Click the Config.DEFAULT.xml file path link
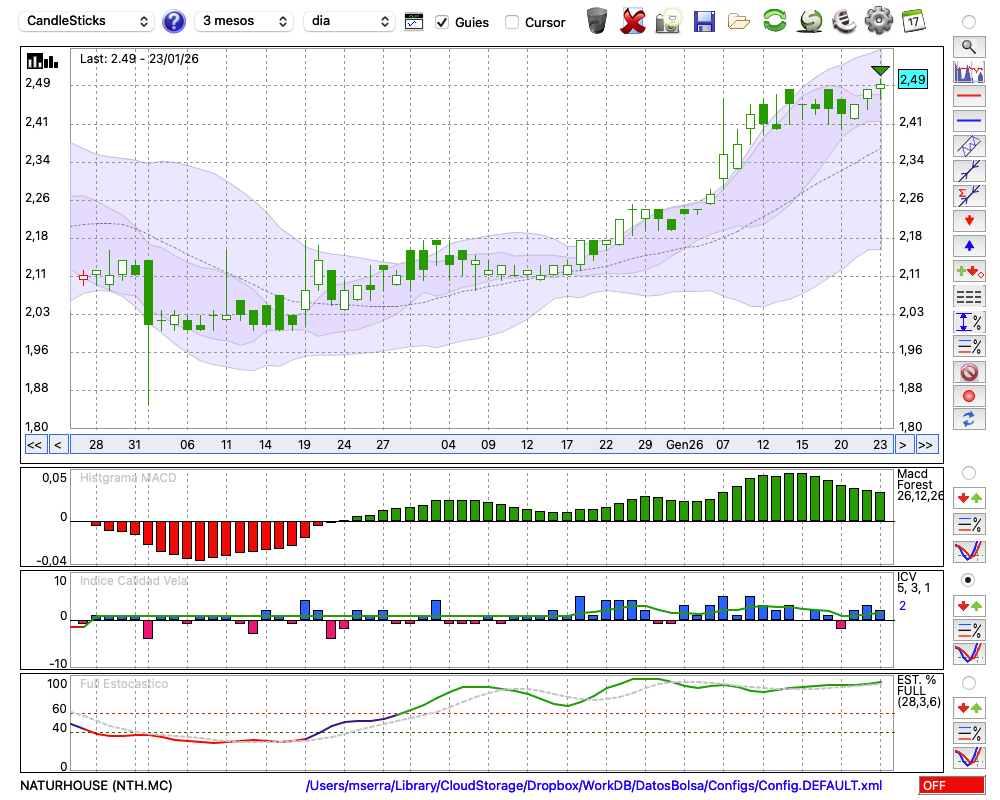1000x800 pixels. (x=594, y=786)
